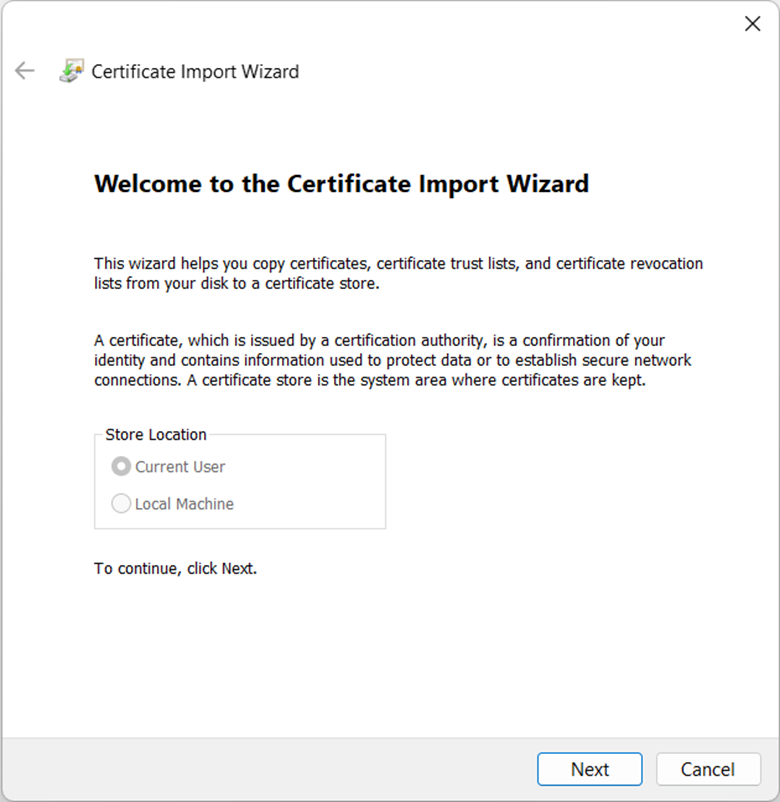Click the paragraph starting 'This wizard helps you'
Viewport: 780px width, 802px height.
tap(398, 273)
